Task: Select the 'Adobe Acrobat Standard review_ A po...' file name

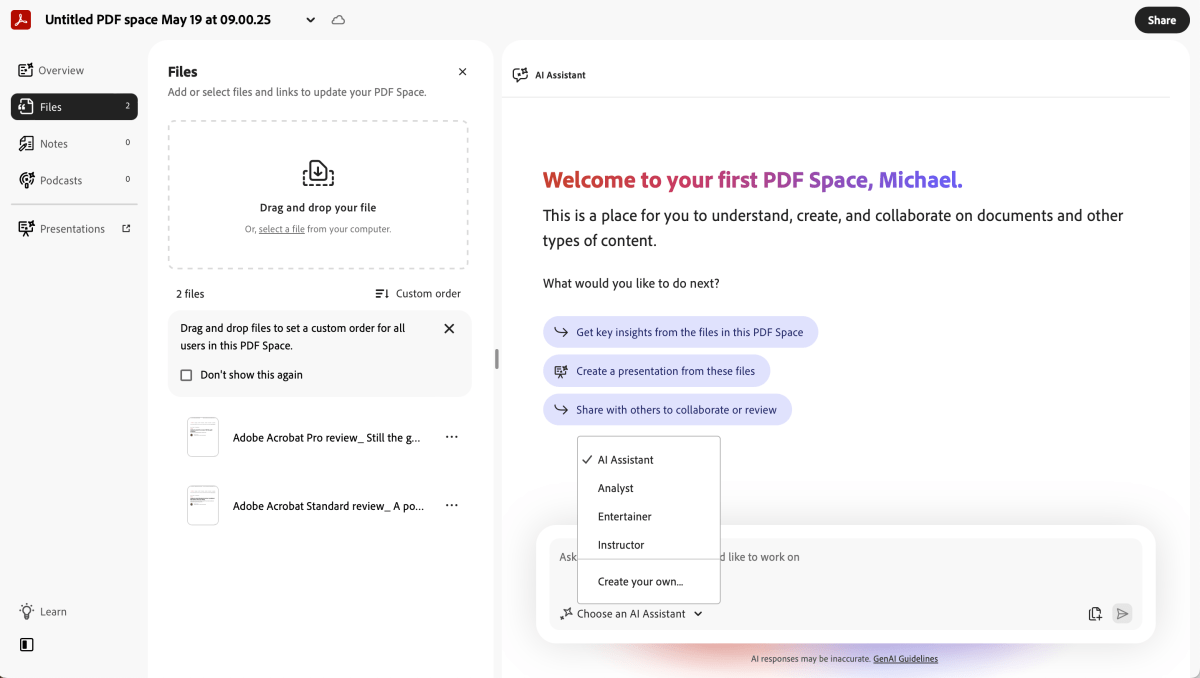Action: click(329, 506)
